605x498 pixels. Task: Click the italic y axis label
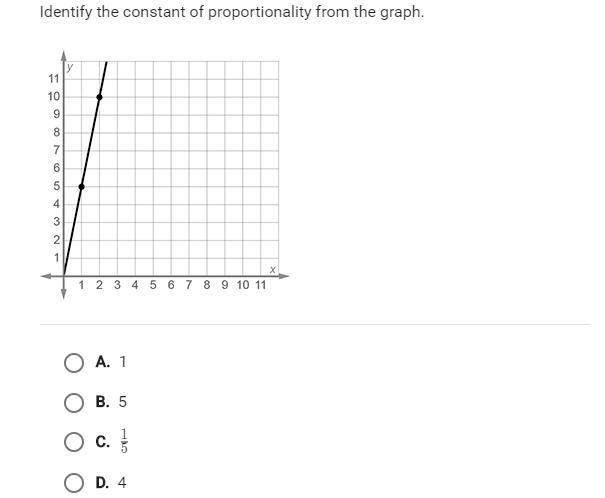[69, 68]
